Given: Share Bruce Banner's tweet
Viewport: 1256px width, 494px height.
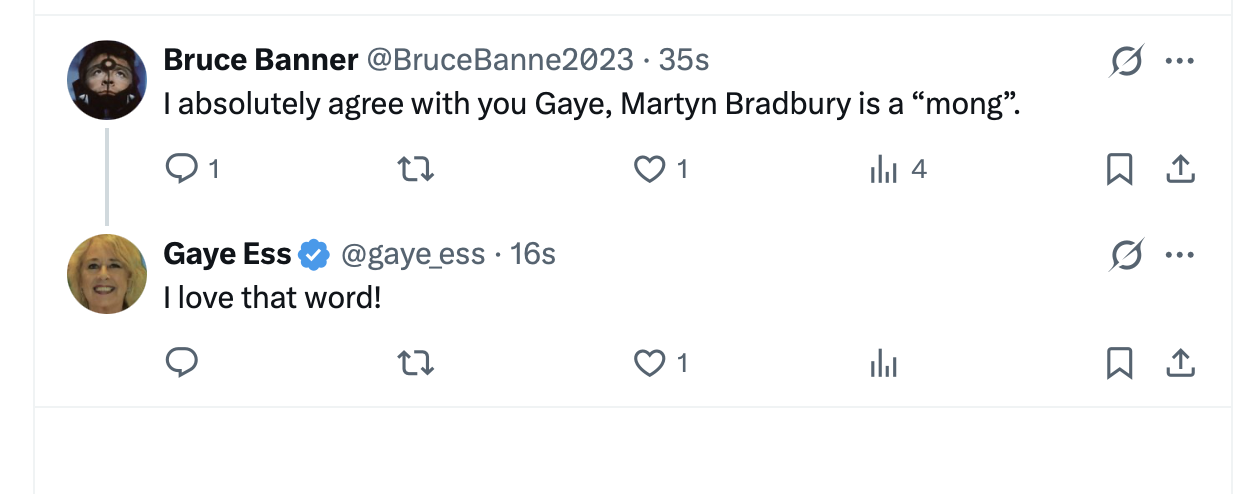Looking at the screenshot, I should pyautogui.click(x=1181, y=171).
